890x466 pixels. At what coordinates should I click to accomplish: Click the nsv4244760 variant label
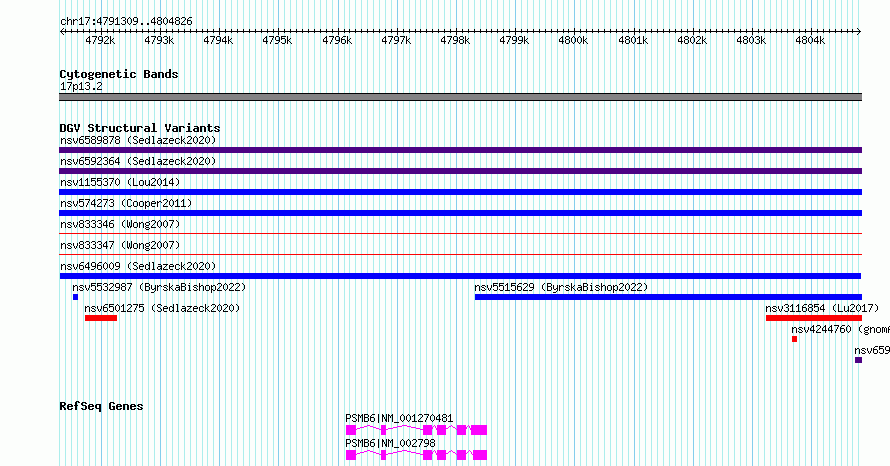pyautogui.click(x=841, y=329)
